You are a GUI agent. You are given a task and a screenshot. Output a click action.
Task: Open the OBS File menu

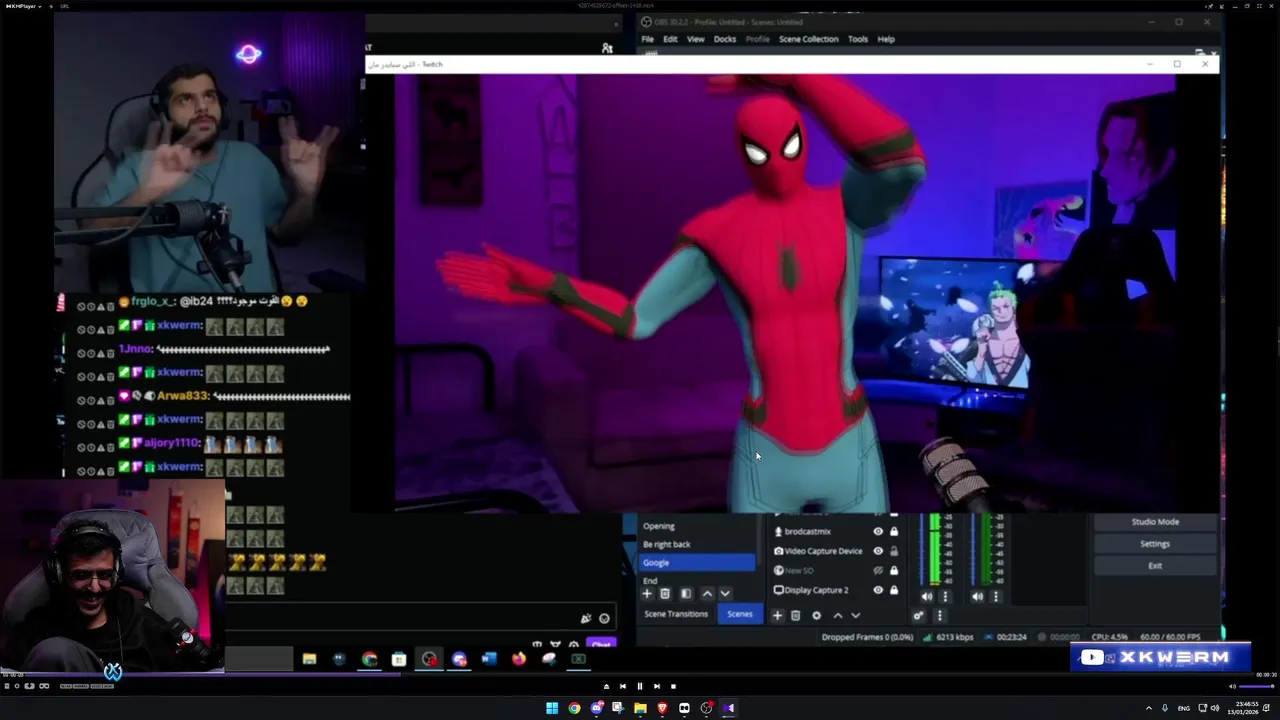[x=647, y=39]
